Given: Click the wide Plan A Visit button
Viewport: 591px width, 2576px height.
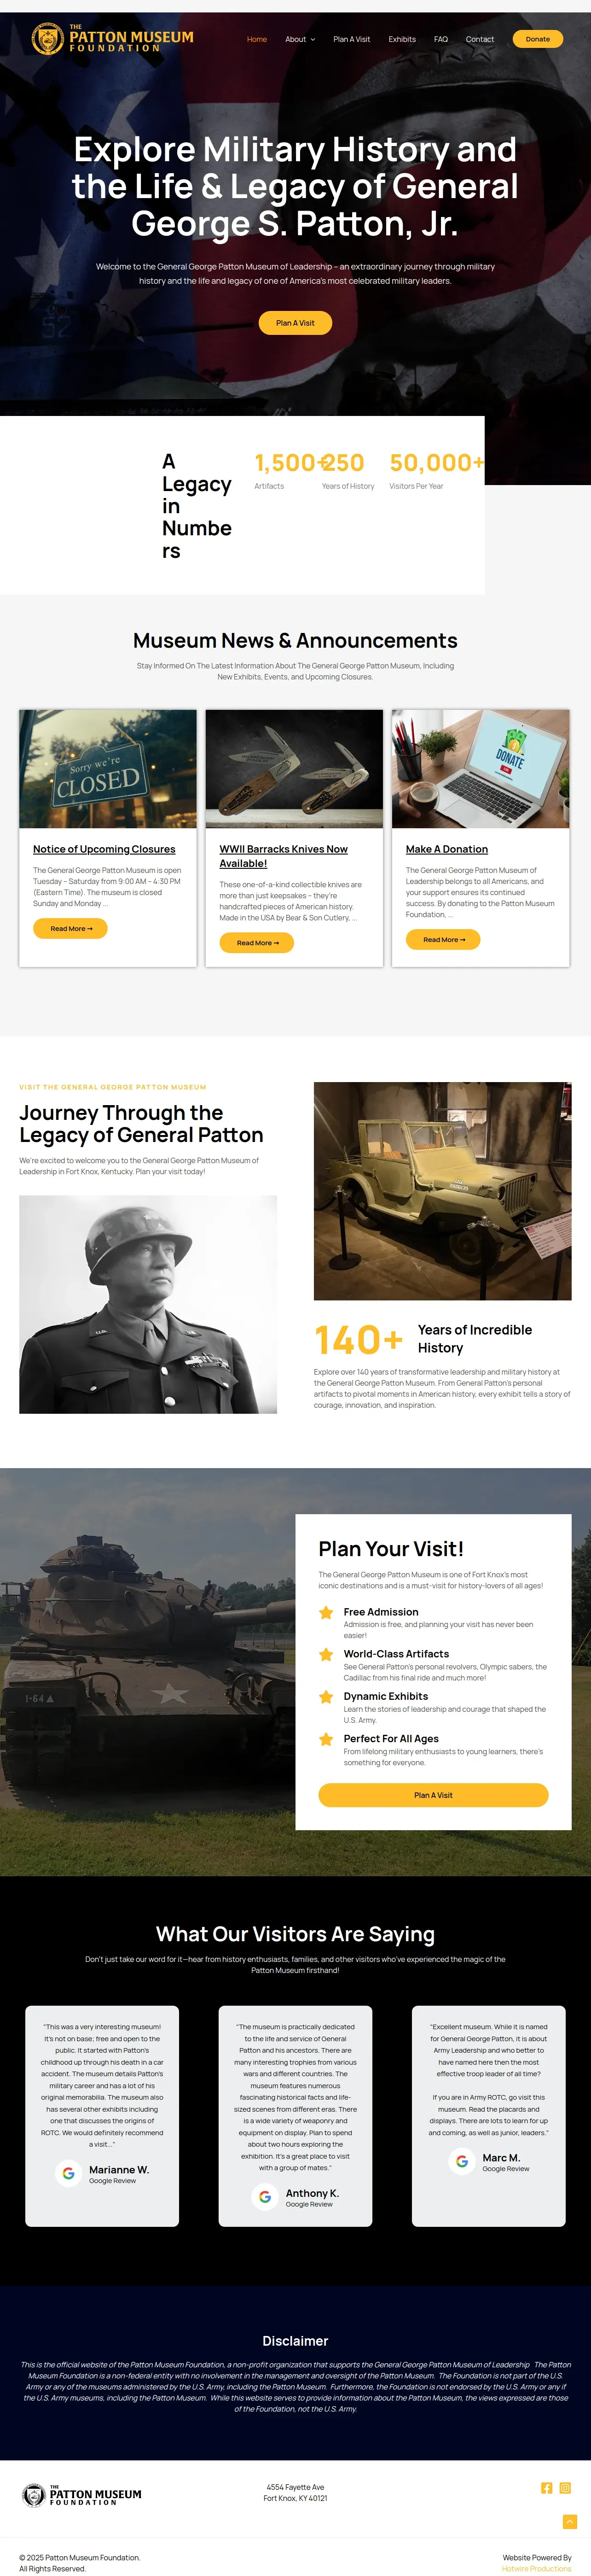Looking at the screenshot, I should click(433, 1795).
